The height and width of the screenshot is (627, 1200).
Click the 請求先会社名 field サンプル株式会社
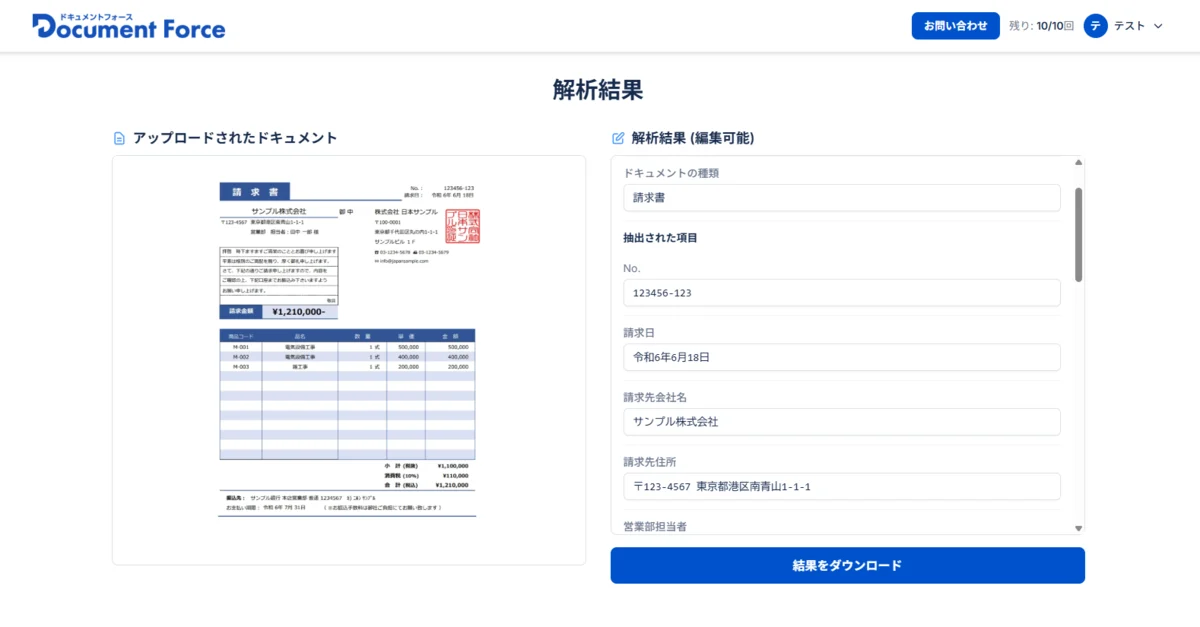click(841, 422)
